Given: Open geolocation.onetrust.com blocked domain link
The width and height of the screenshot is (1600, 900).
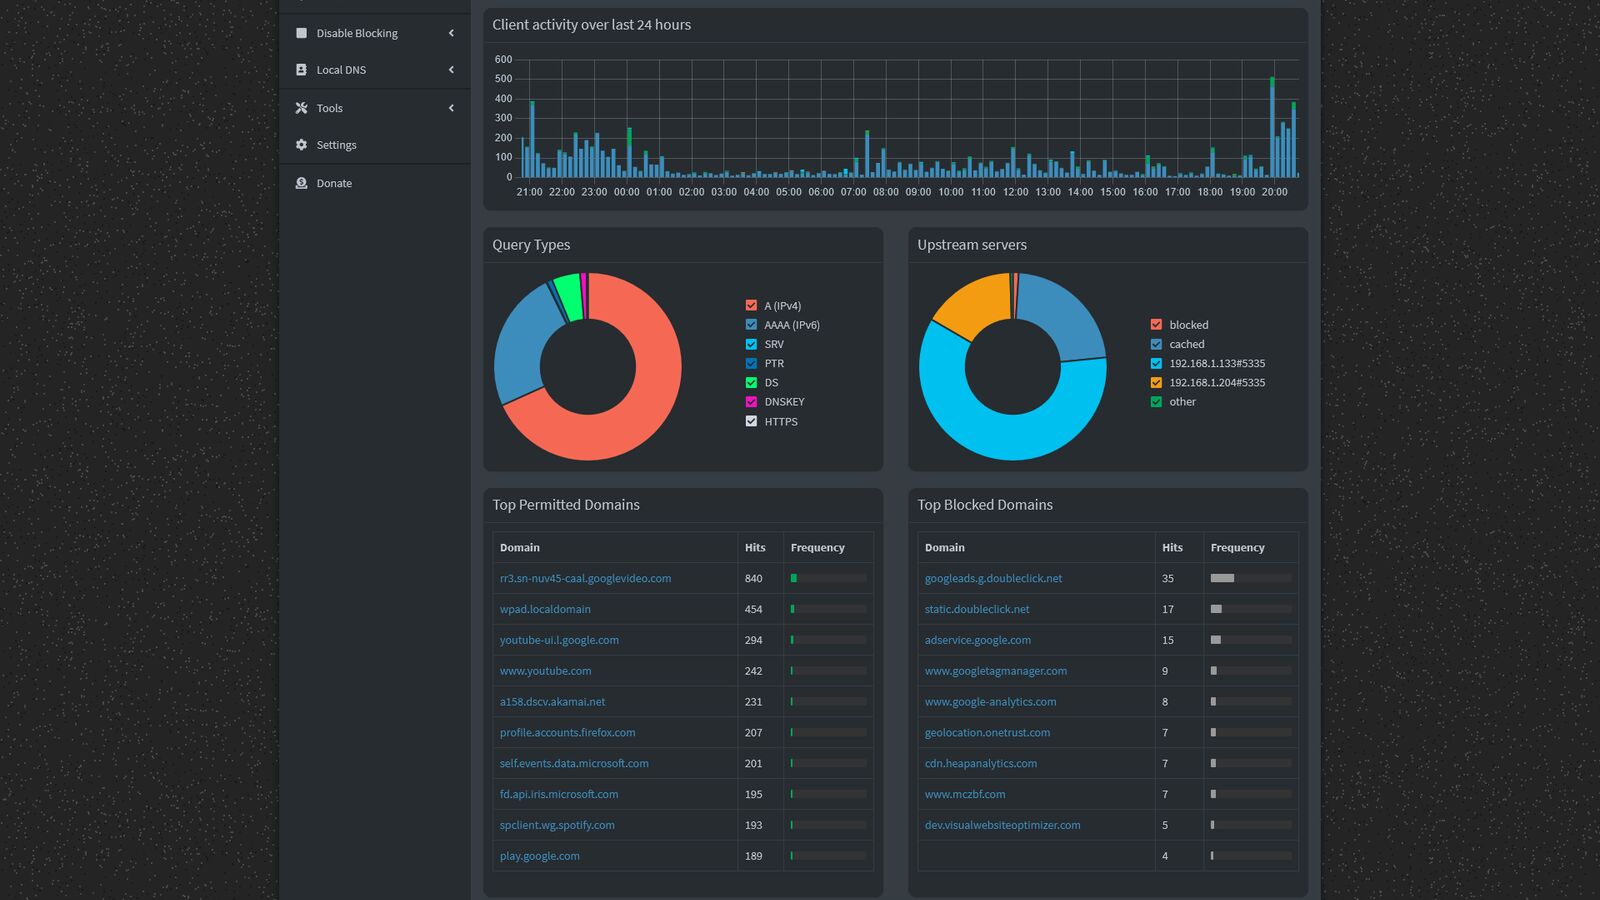Looking at the screenshot, I should [x=987, y=733].
